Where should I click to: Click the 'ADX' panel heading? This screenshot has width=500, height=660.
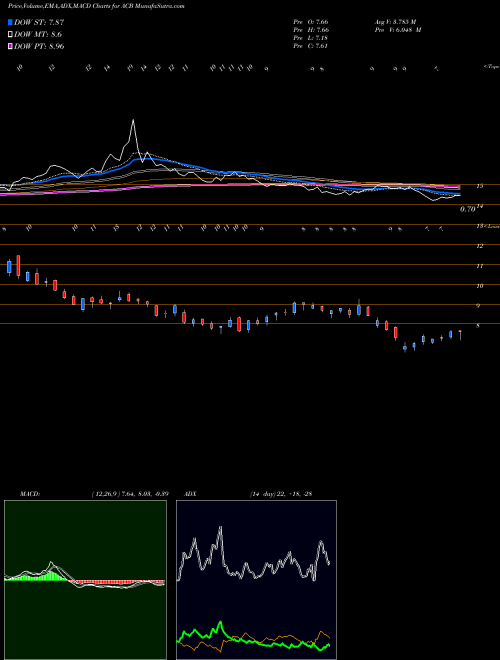pyautogui.click(x=190, y=494)
